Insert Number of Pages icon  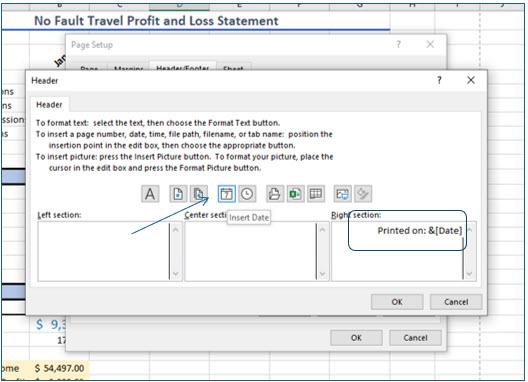(x=199, y=194)
